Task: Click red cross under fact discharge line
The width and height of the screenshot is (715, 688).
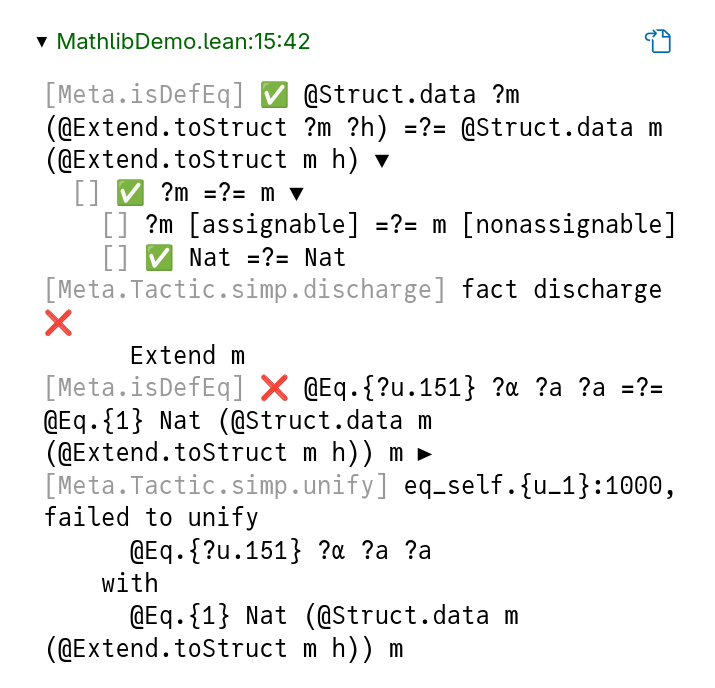Action: click(x=58, y=323)
